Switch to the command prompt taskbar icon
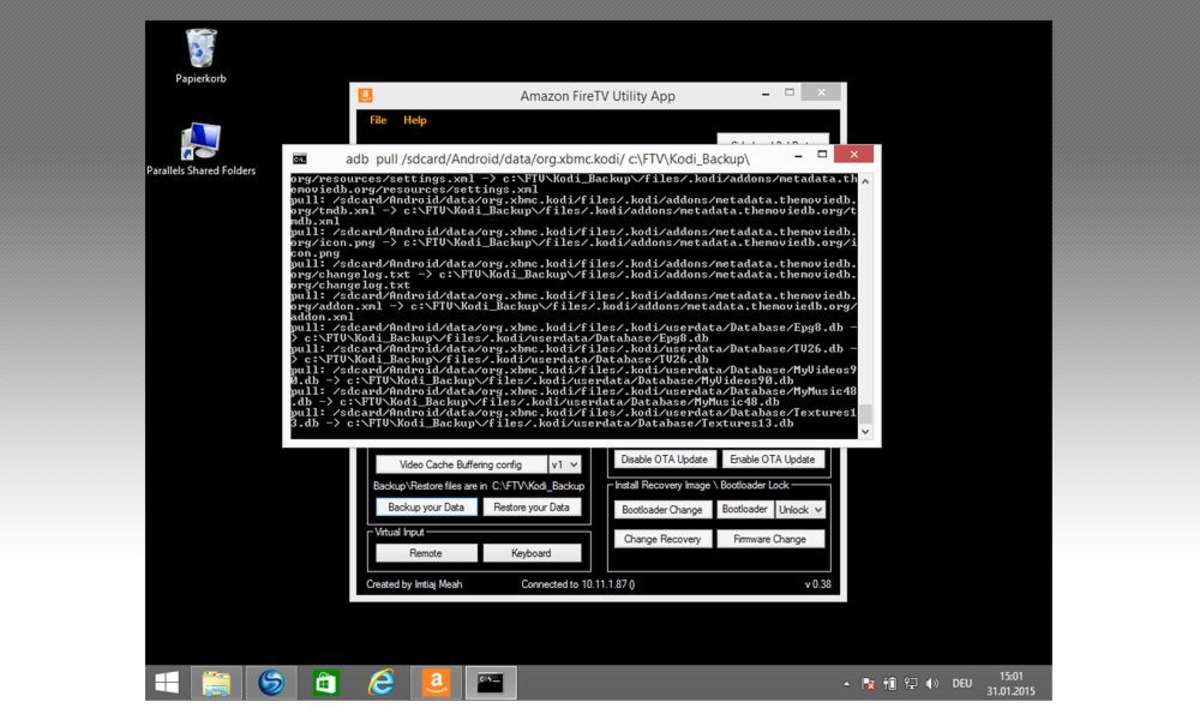The width and height of the screenshot is (1200, 720). click(490, 683)
